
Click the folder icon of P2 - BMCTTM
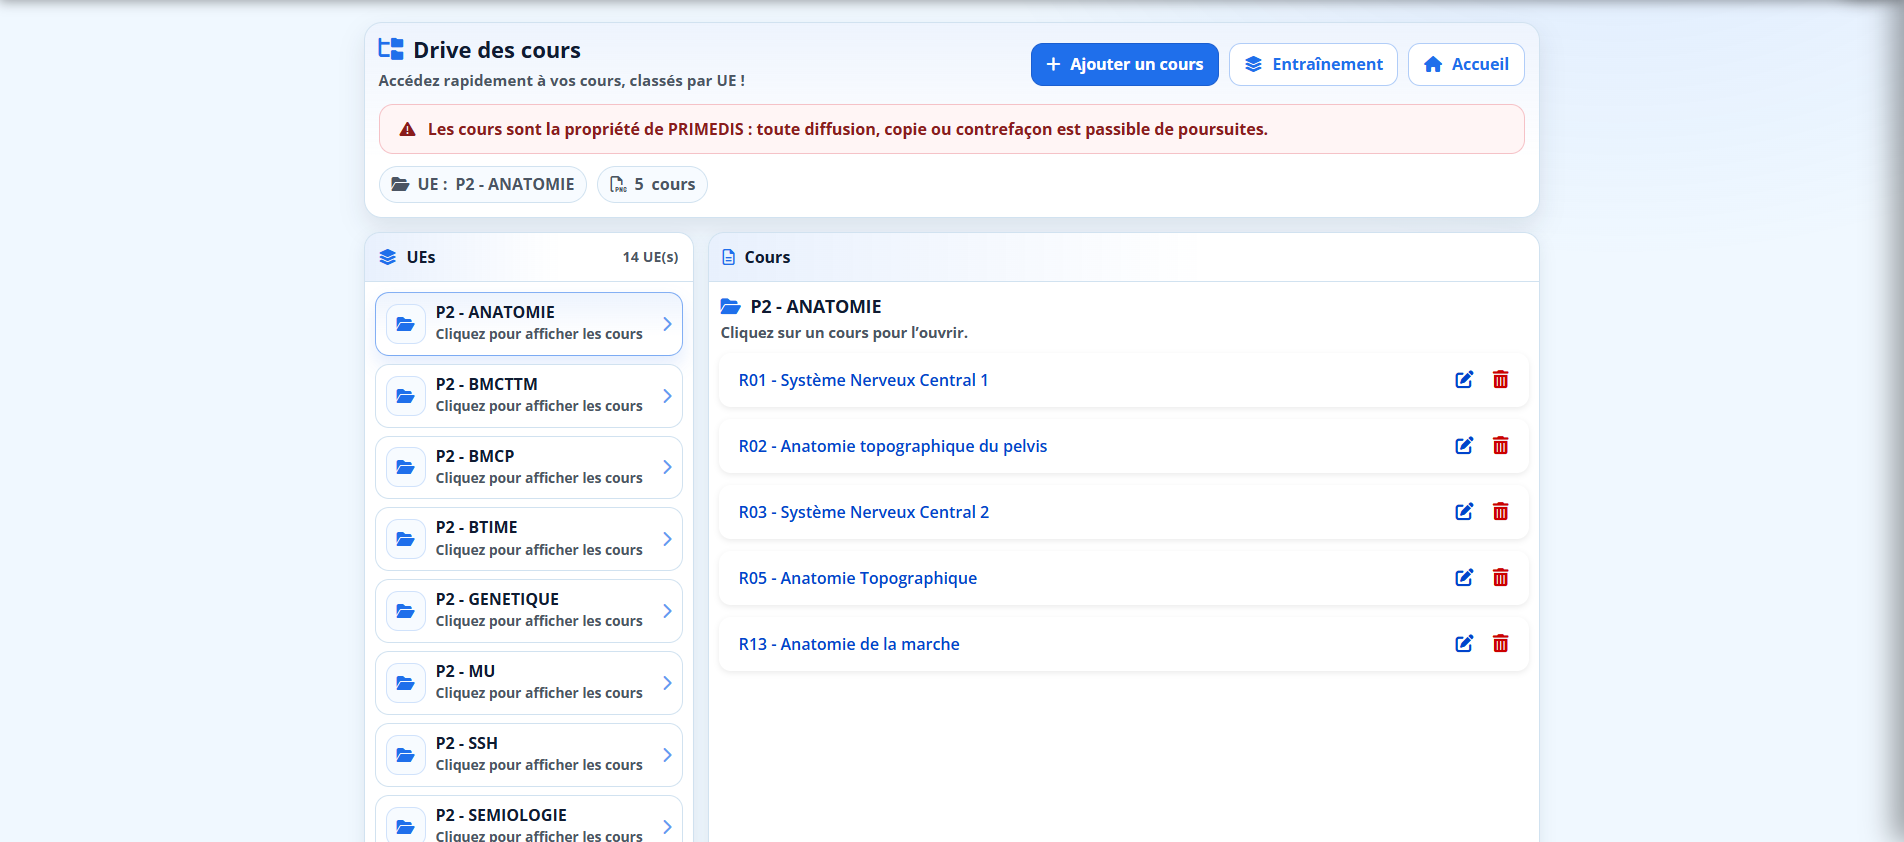pos(405,396)
